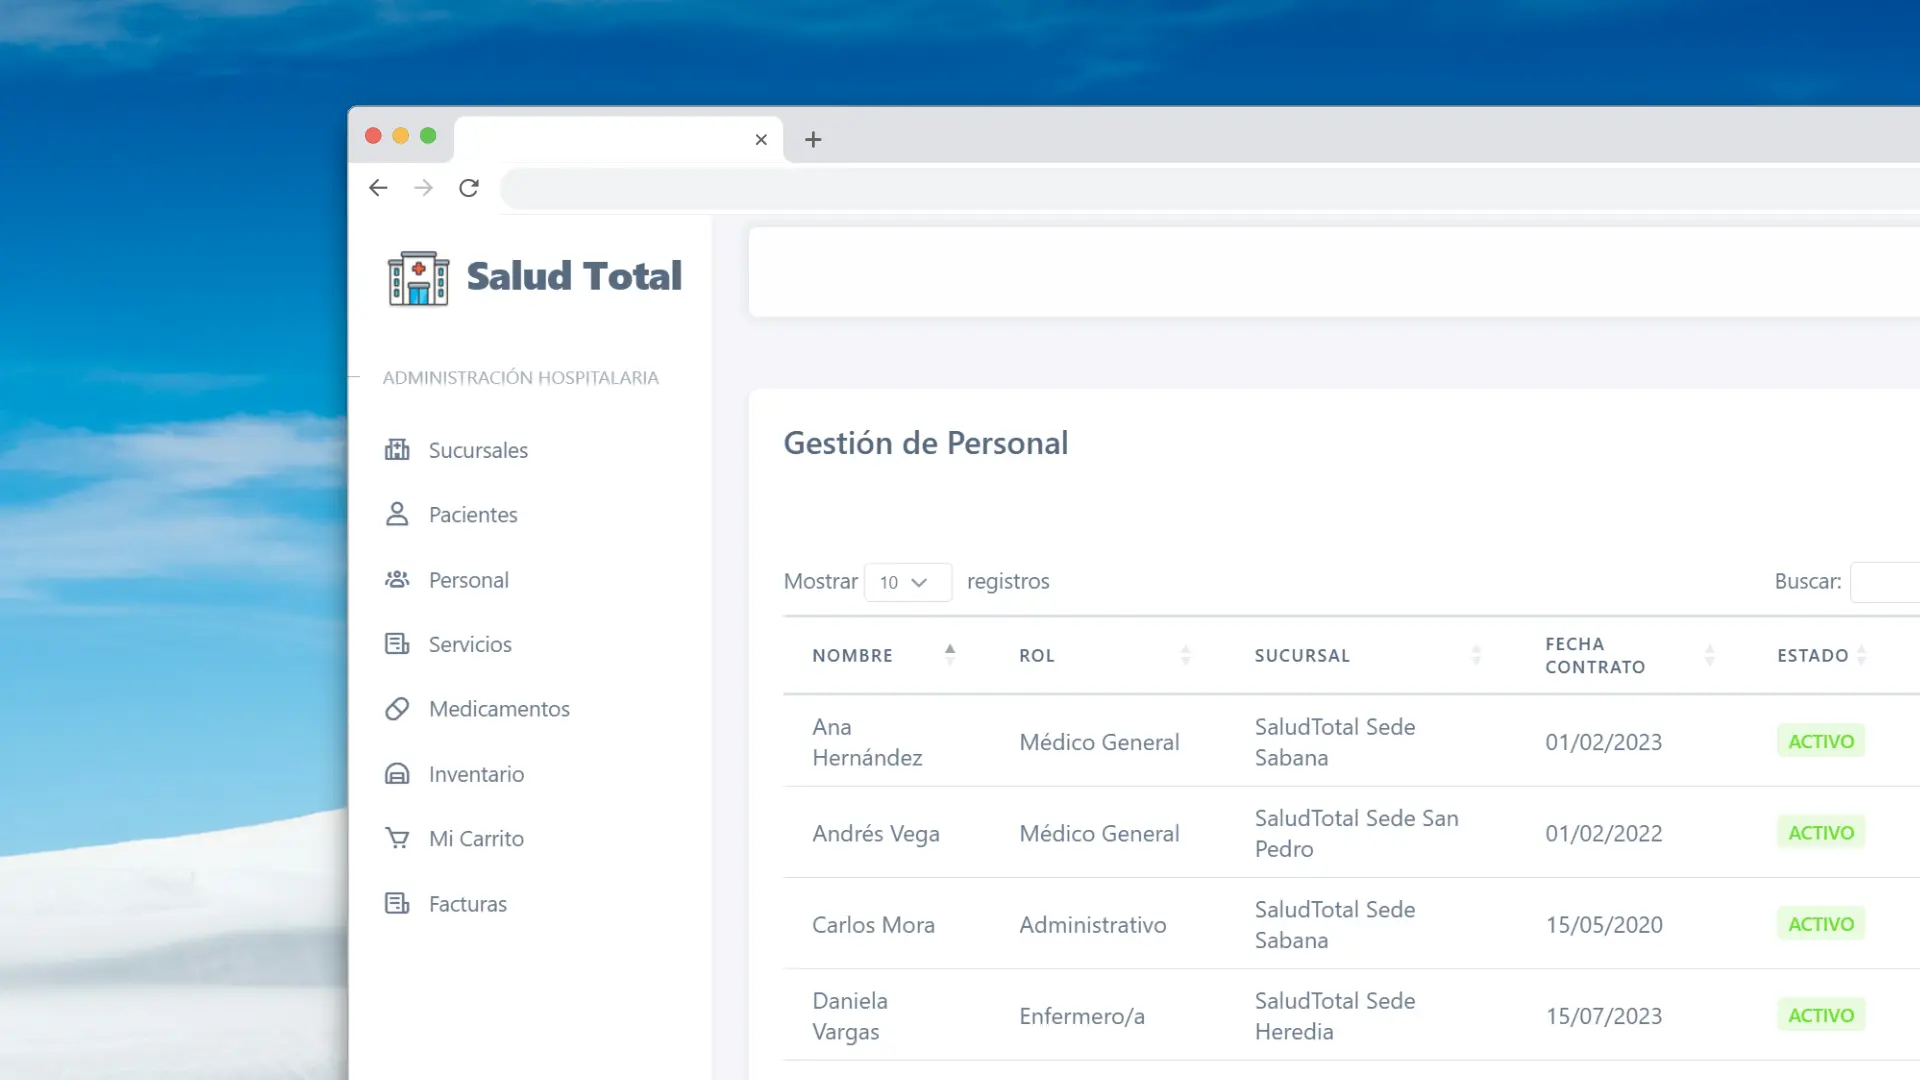Screen dimensions: 1920x1080
Task: Click the green traffic light button
Action: click(x=428, y=135)
